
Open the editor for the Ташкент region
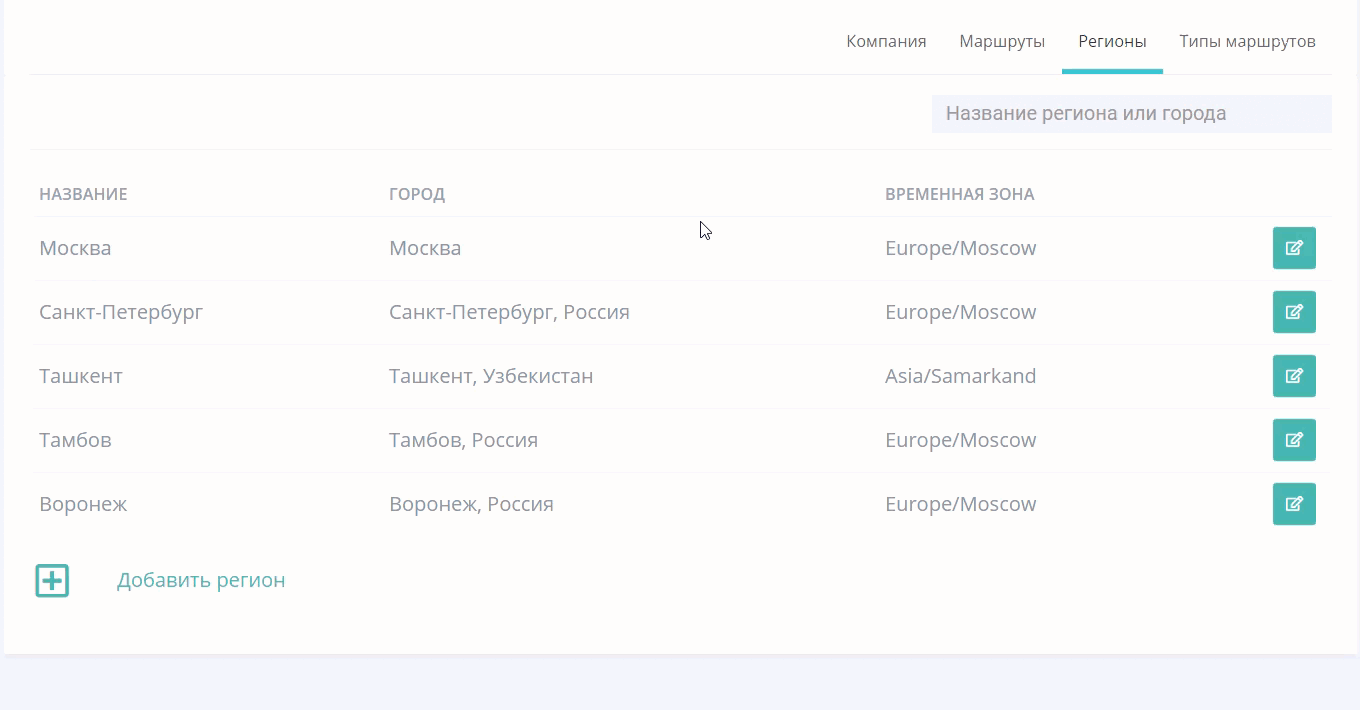[x=1293, y=376]
